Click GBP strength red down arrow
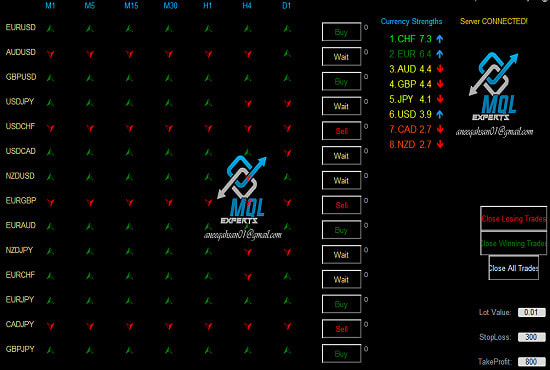The width and height of the screenshot is (550, 370). [440, 84]
